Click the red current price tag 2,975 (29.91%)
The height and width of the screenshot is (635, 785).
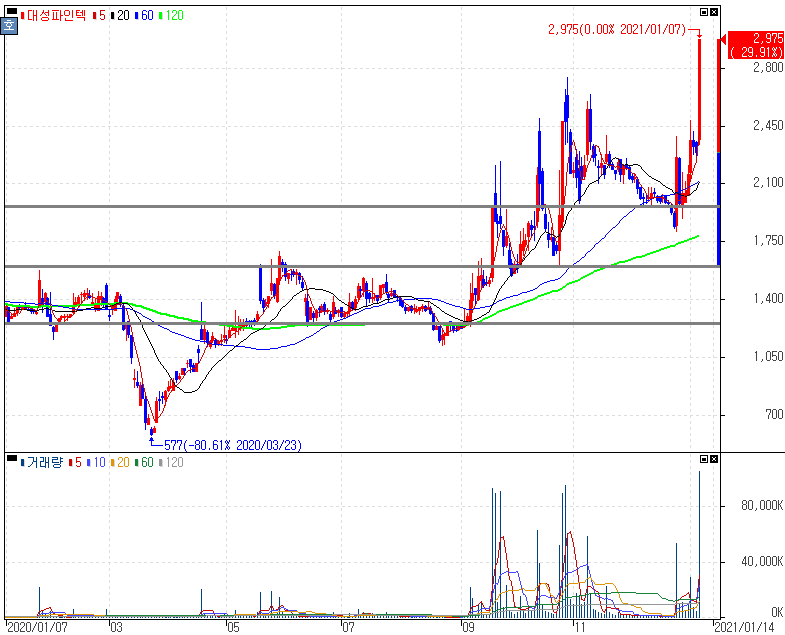[755, 45]
